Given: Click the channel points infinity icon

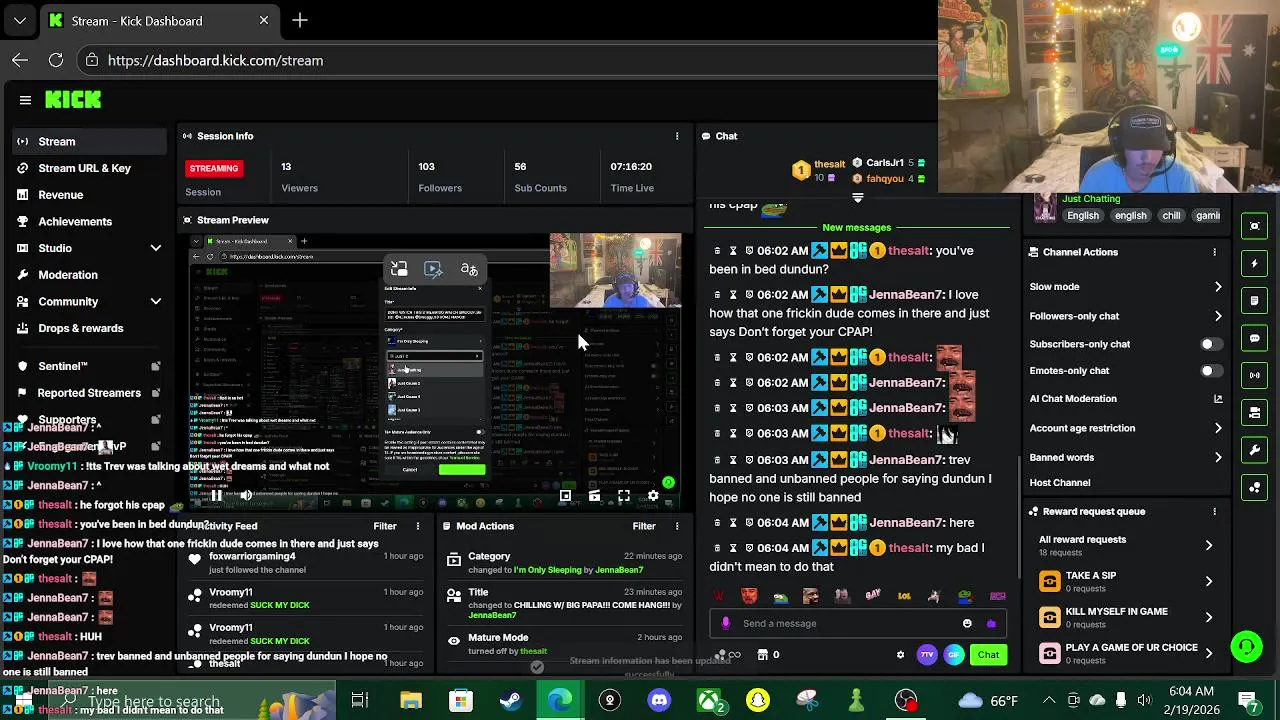Looking at the screenshot, I should 734,655.
